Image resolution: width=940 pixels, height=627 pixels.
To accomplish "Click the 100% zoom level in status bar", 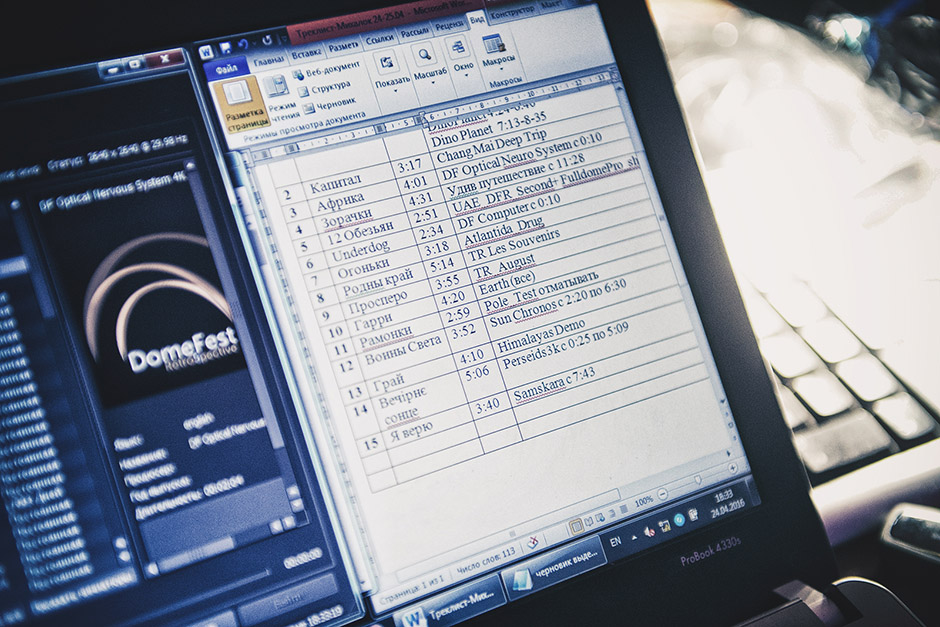I will tap(643, 501).
